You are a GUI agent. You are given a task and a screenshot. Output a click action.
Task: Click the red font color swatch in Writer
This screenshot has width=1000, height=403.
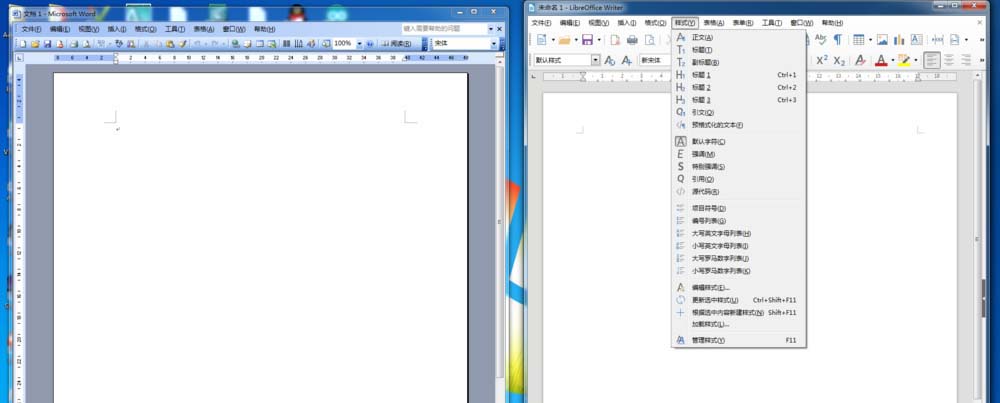tap(881, 60)
